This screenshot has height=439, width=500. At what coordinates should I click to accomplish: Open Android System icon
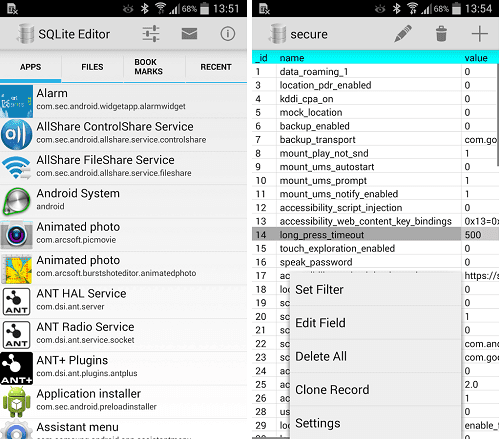[x=17, y=201]
